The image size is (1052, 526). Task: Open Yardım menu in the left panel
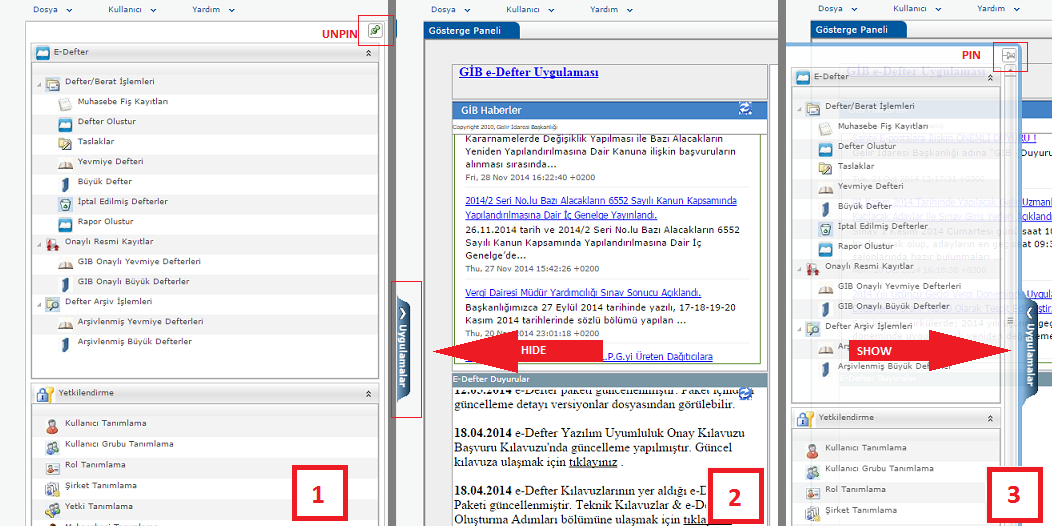pos(213,9)
